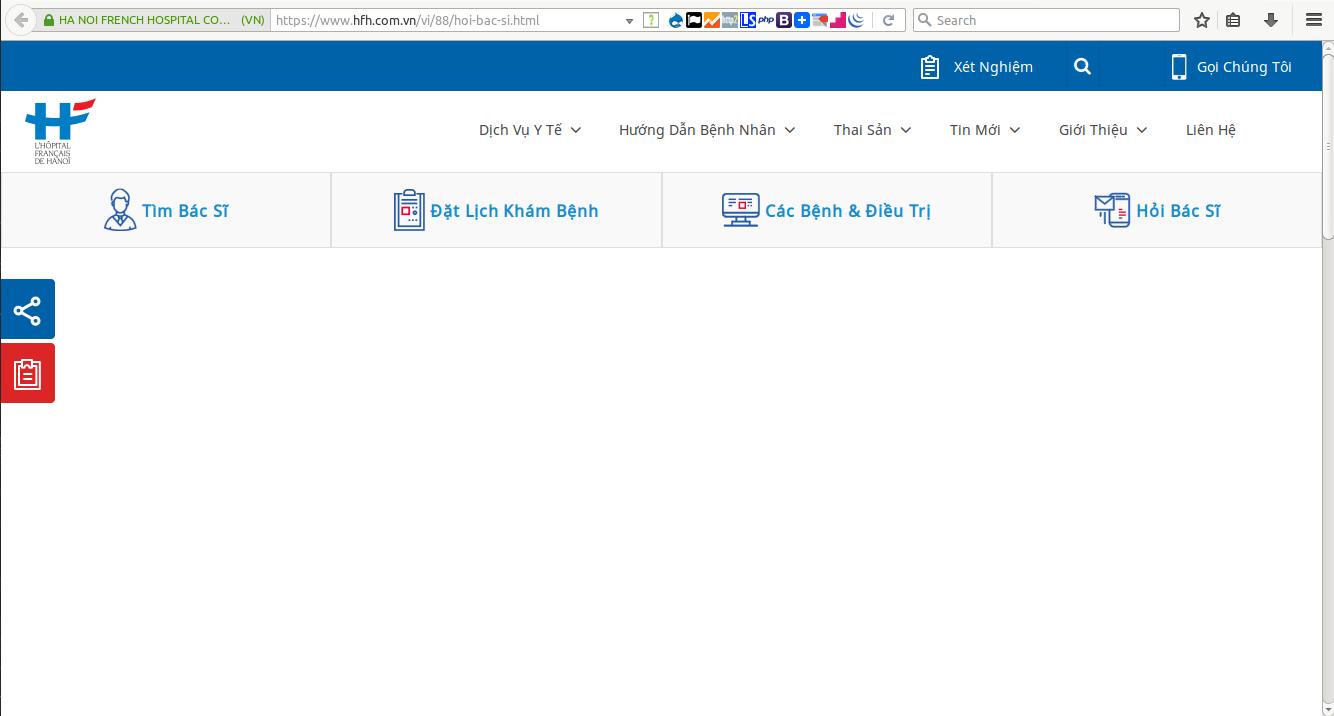Image resolution: width=1334 pixels, height=716 pixels.
Task: Open the Xét Nghiệm link
Action: click(993, 67)
